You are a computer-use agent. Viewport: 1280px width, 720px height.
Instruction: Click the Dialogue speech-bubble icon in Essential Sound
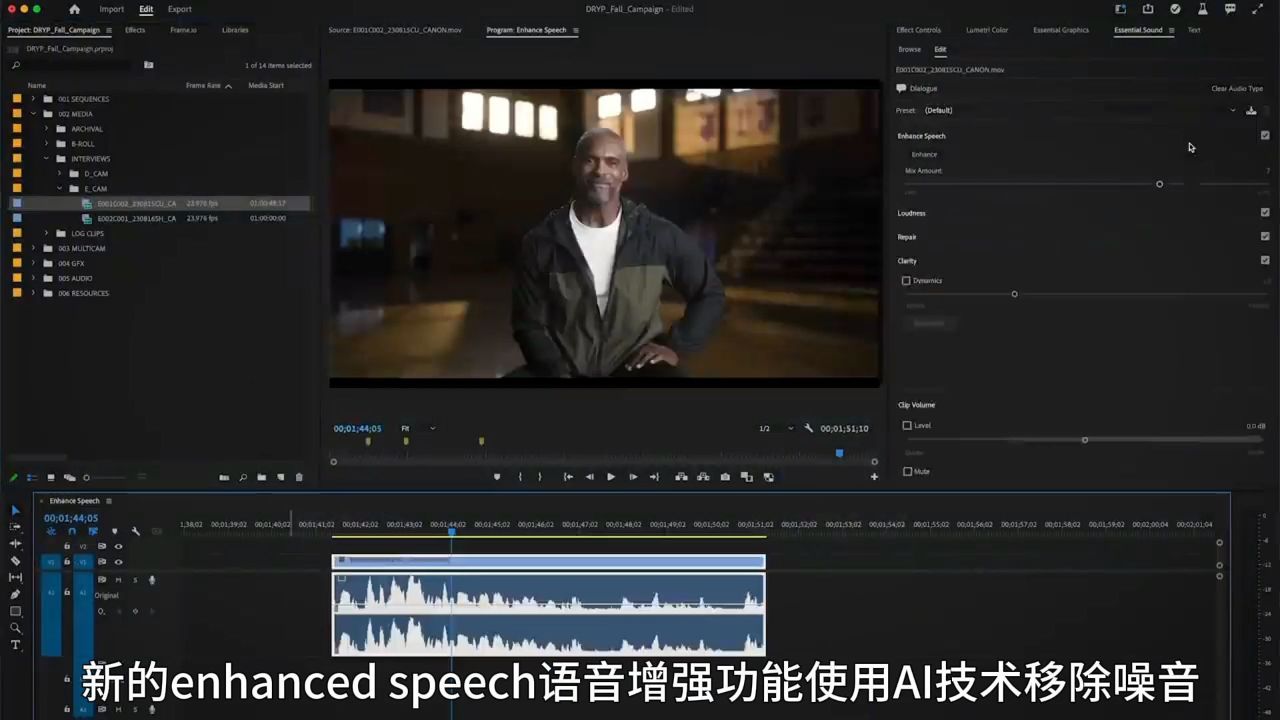click(901, 88)
